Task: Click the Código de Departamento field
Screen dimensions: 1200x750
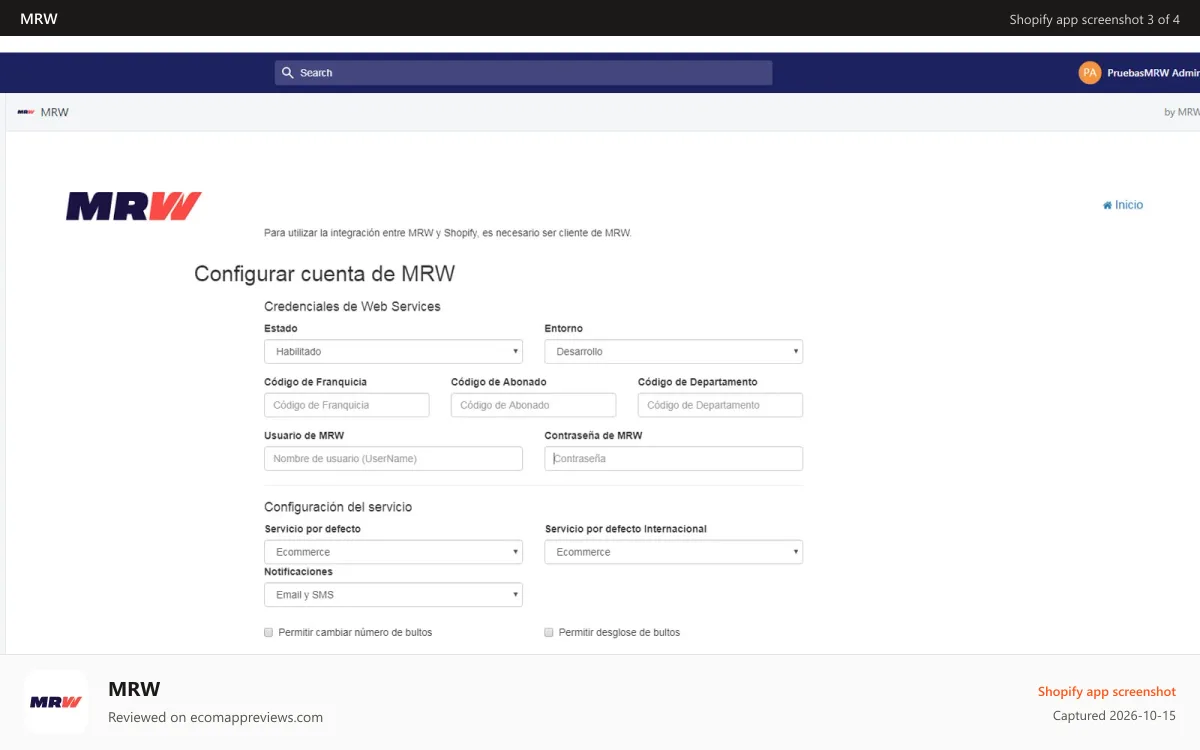Action: coord(720,405)
